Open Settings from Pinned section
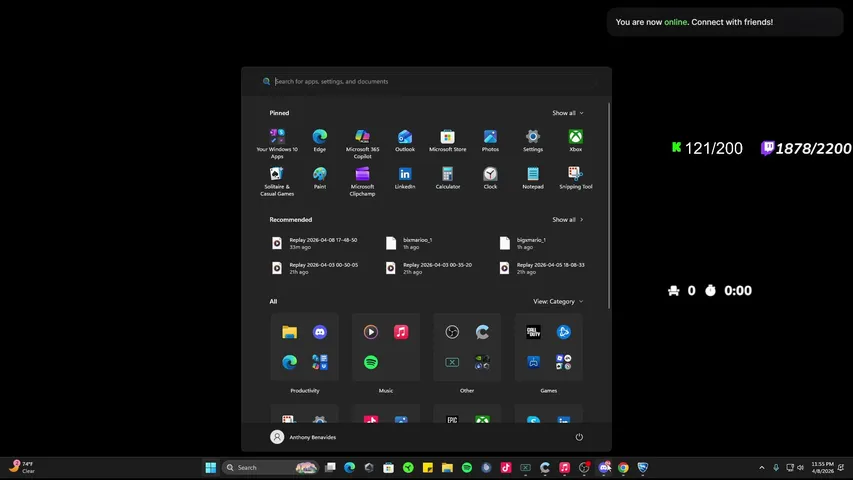853x480 pixels. [533, 140]
